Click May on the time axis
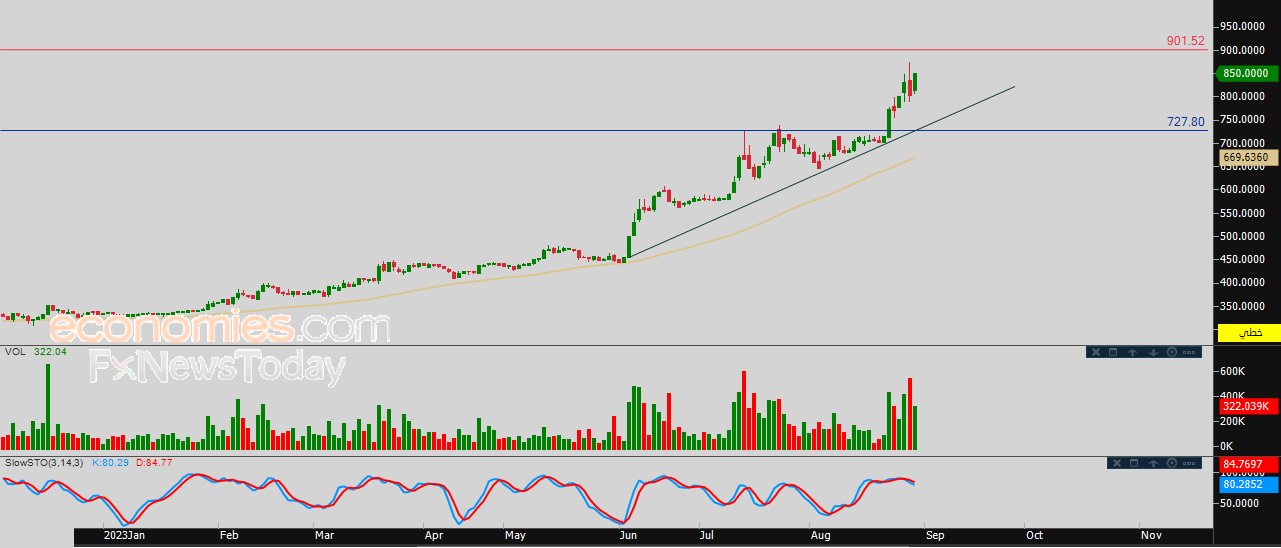The image size is (1281, 548). click(x=514, y=535)
